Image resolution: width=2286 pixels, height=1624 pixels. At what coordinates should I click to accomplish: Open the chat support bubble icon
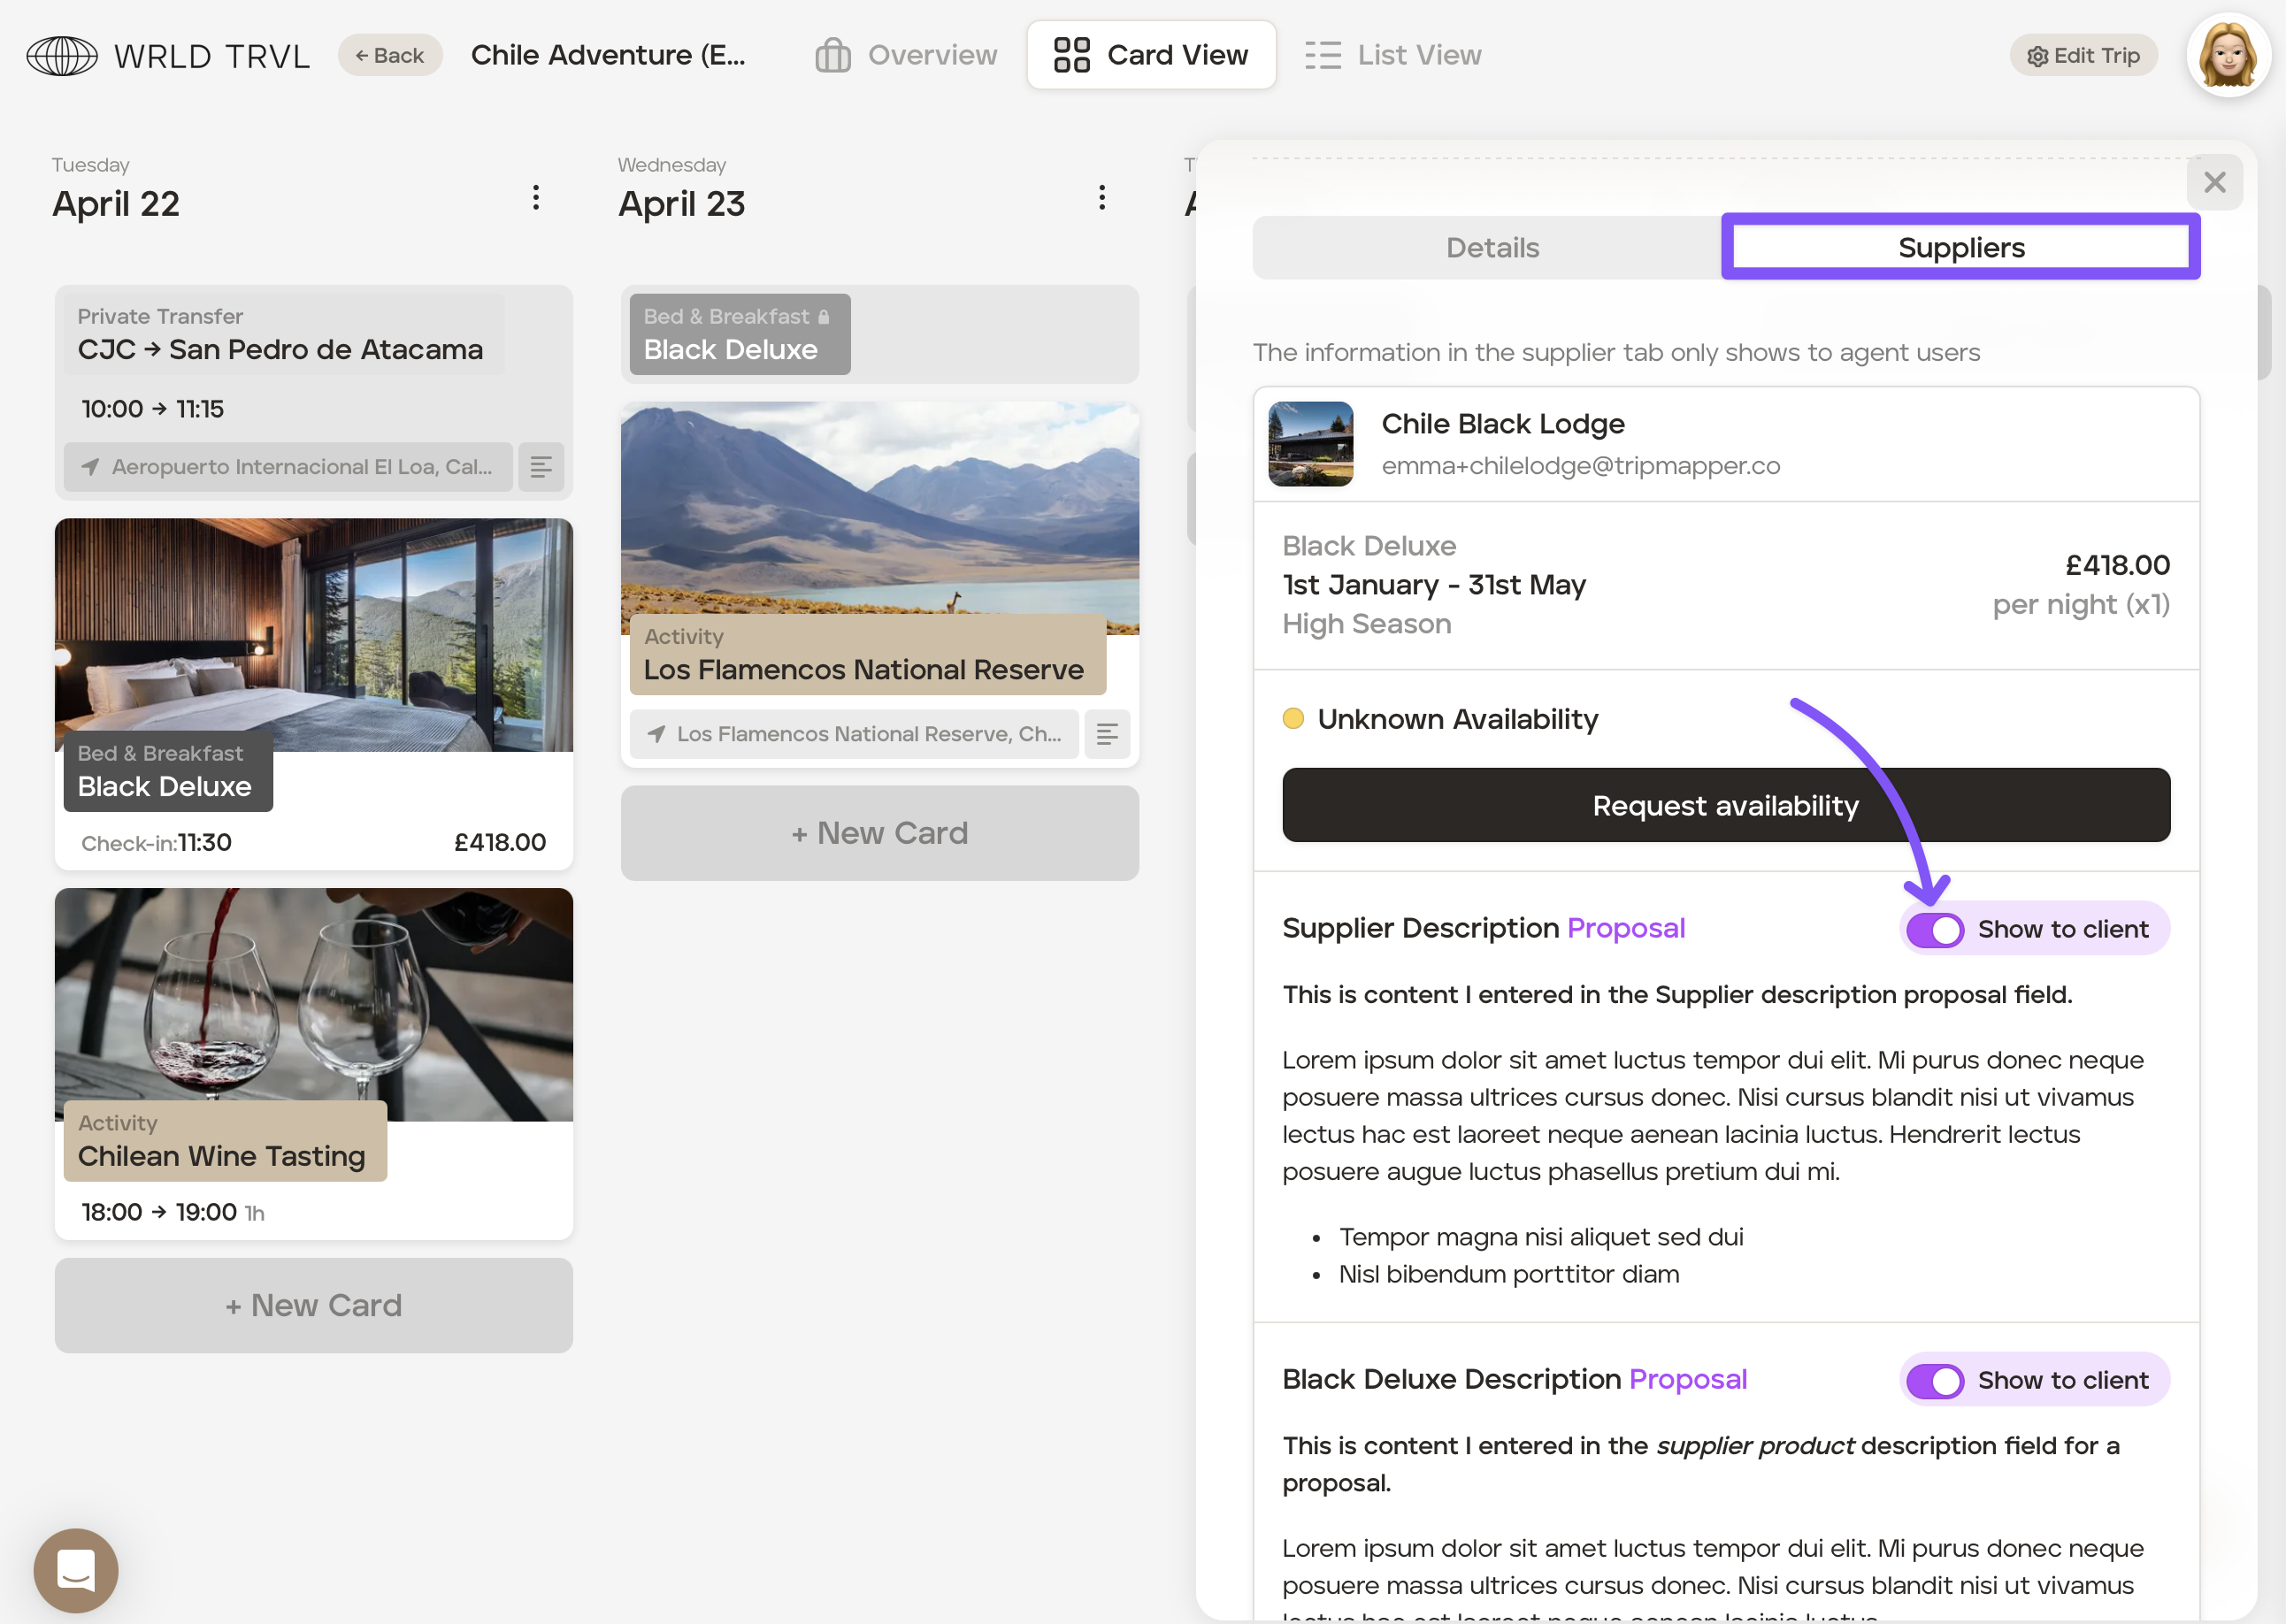76,1569
